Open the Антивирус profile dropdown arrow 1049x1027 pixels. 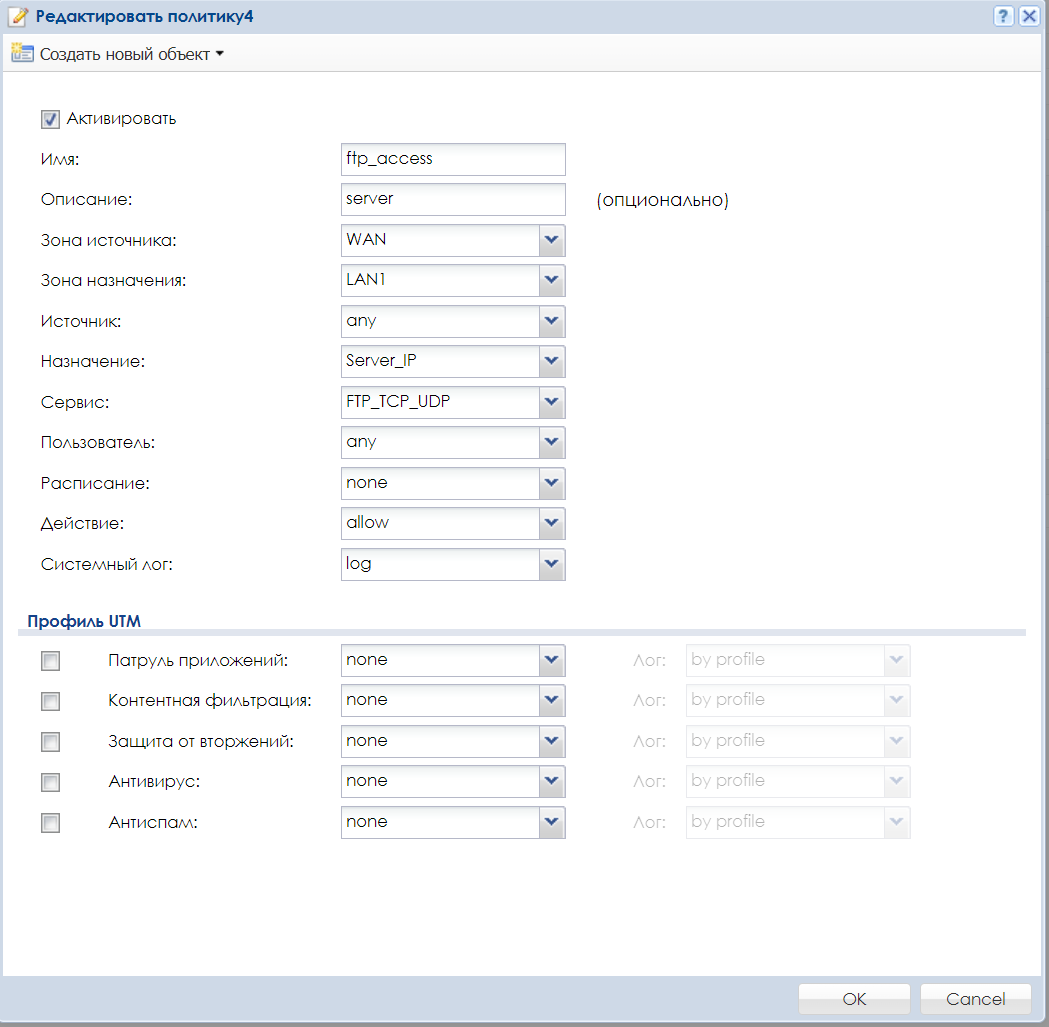[551, 781]
